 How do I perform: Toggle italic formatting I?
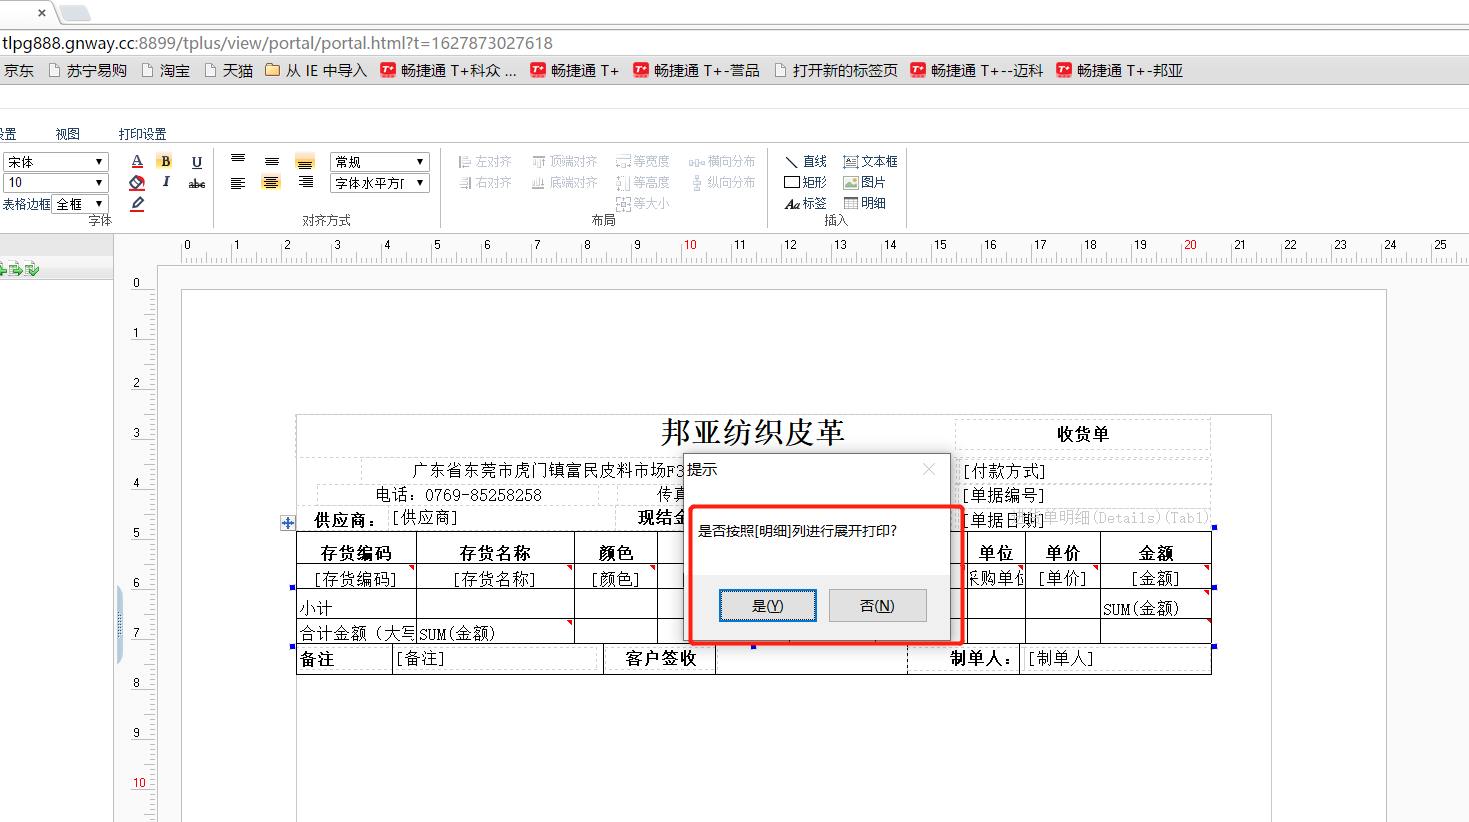coord(166,182)
